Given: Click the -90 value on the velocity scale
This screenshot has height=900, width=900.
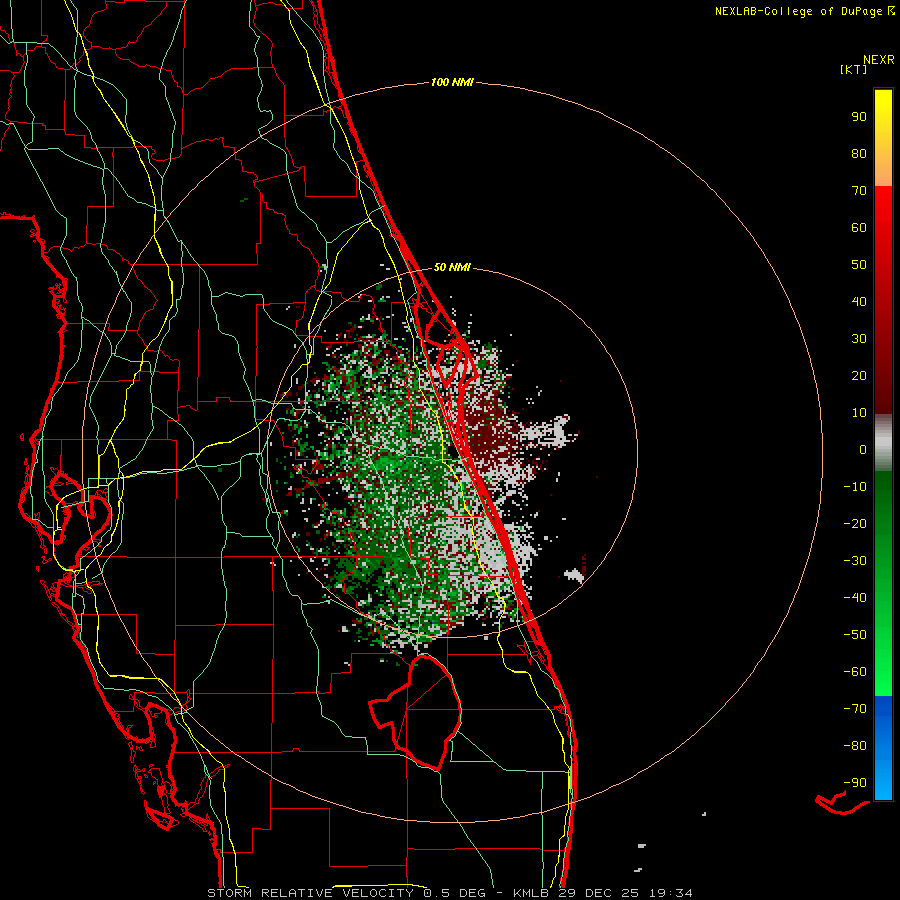Looking at the screenshot, I should pyautogui.click(x=855, y=783).
